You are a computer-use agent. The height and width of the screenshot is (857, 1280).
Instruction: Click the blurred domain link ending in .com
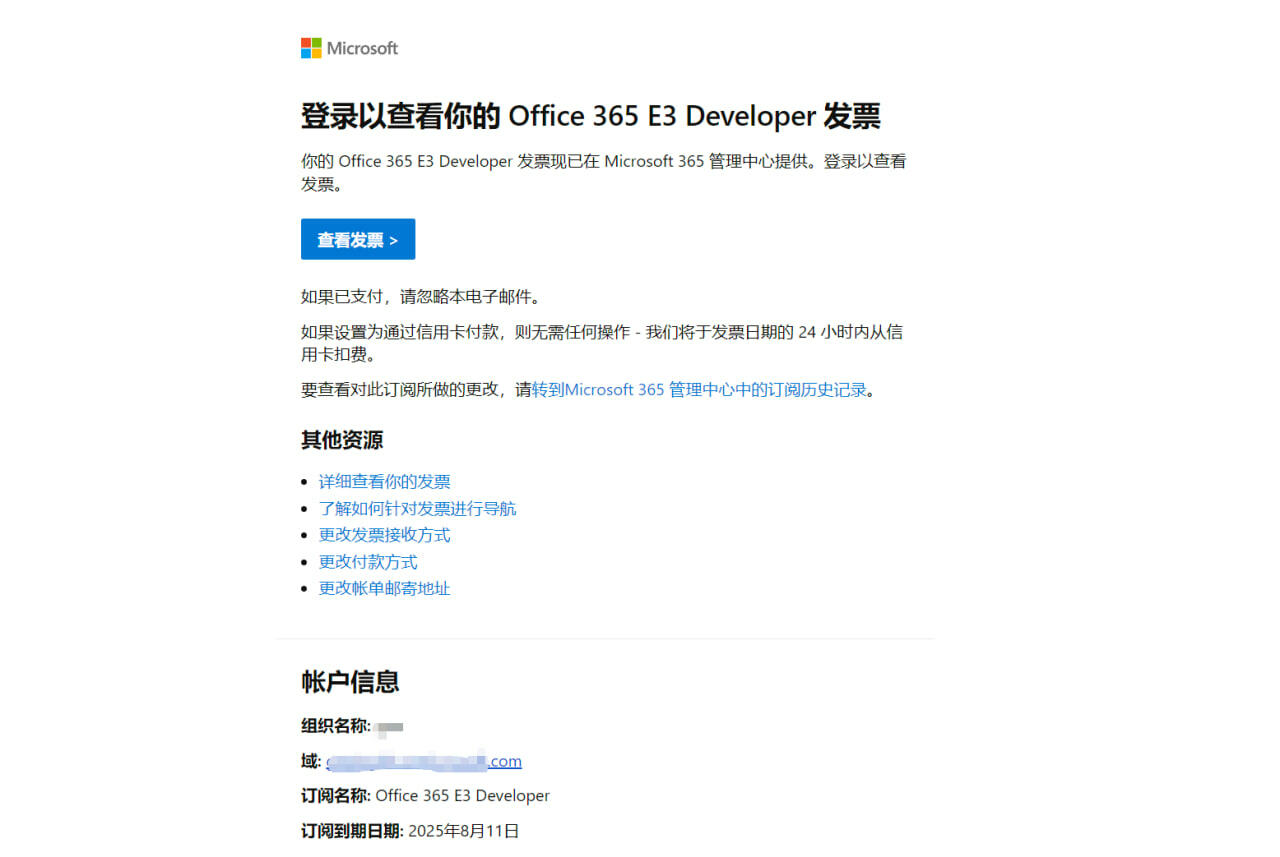pyautogui.click(x=424, y=761)
